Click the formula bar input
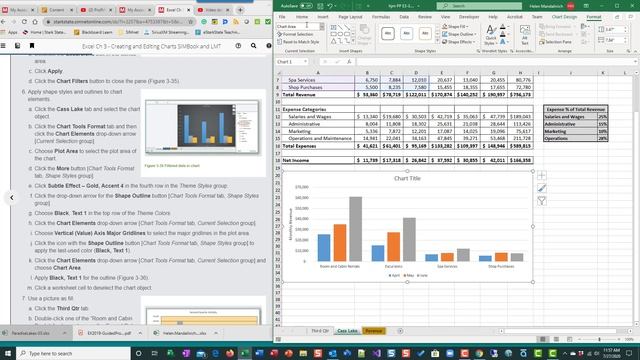Image resolution: width=640 pixels, height=360 pixels. tap(496, 62)
